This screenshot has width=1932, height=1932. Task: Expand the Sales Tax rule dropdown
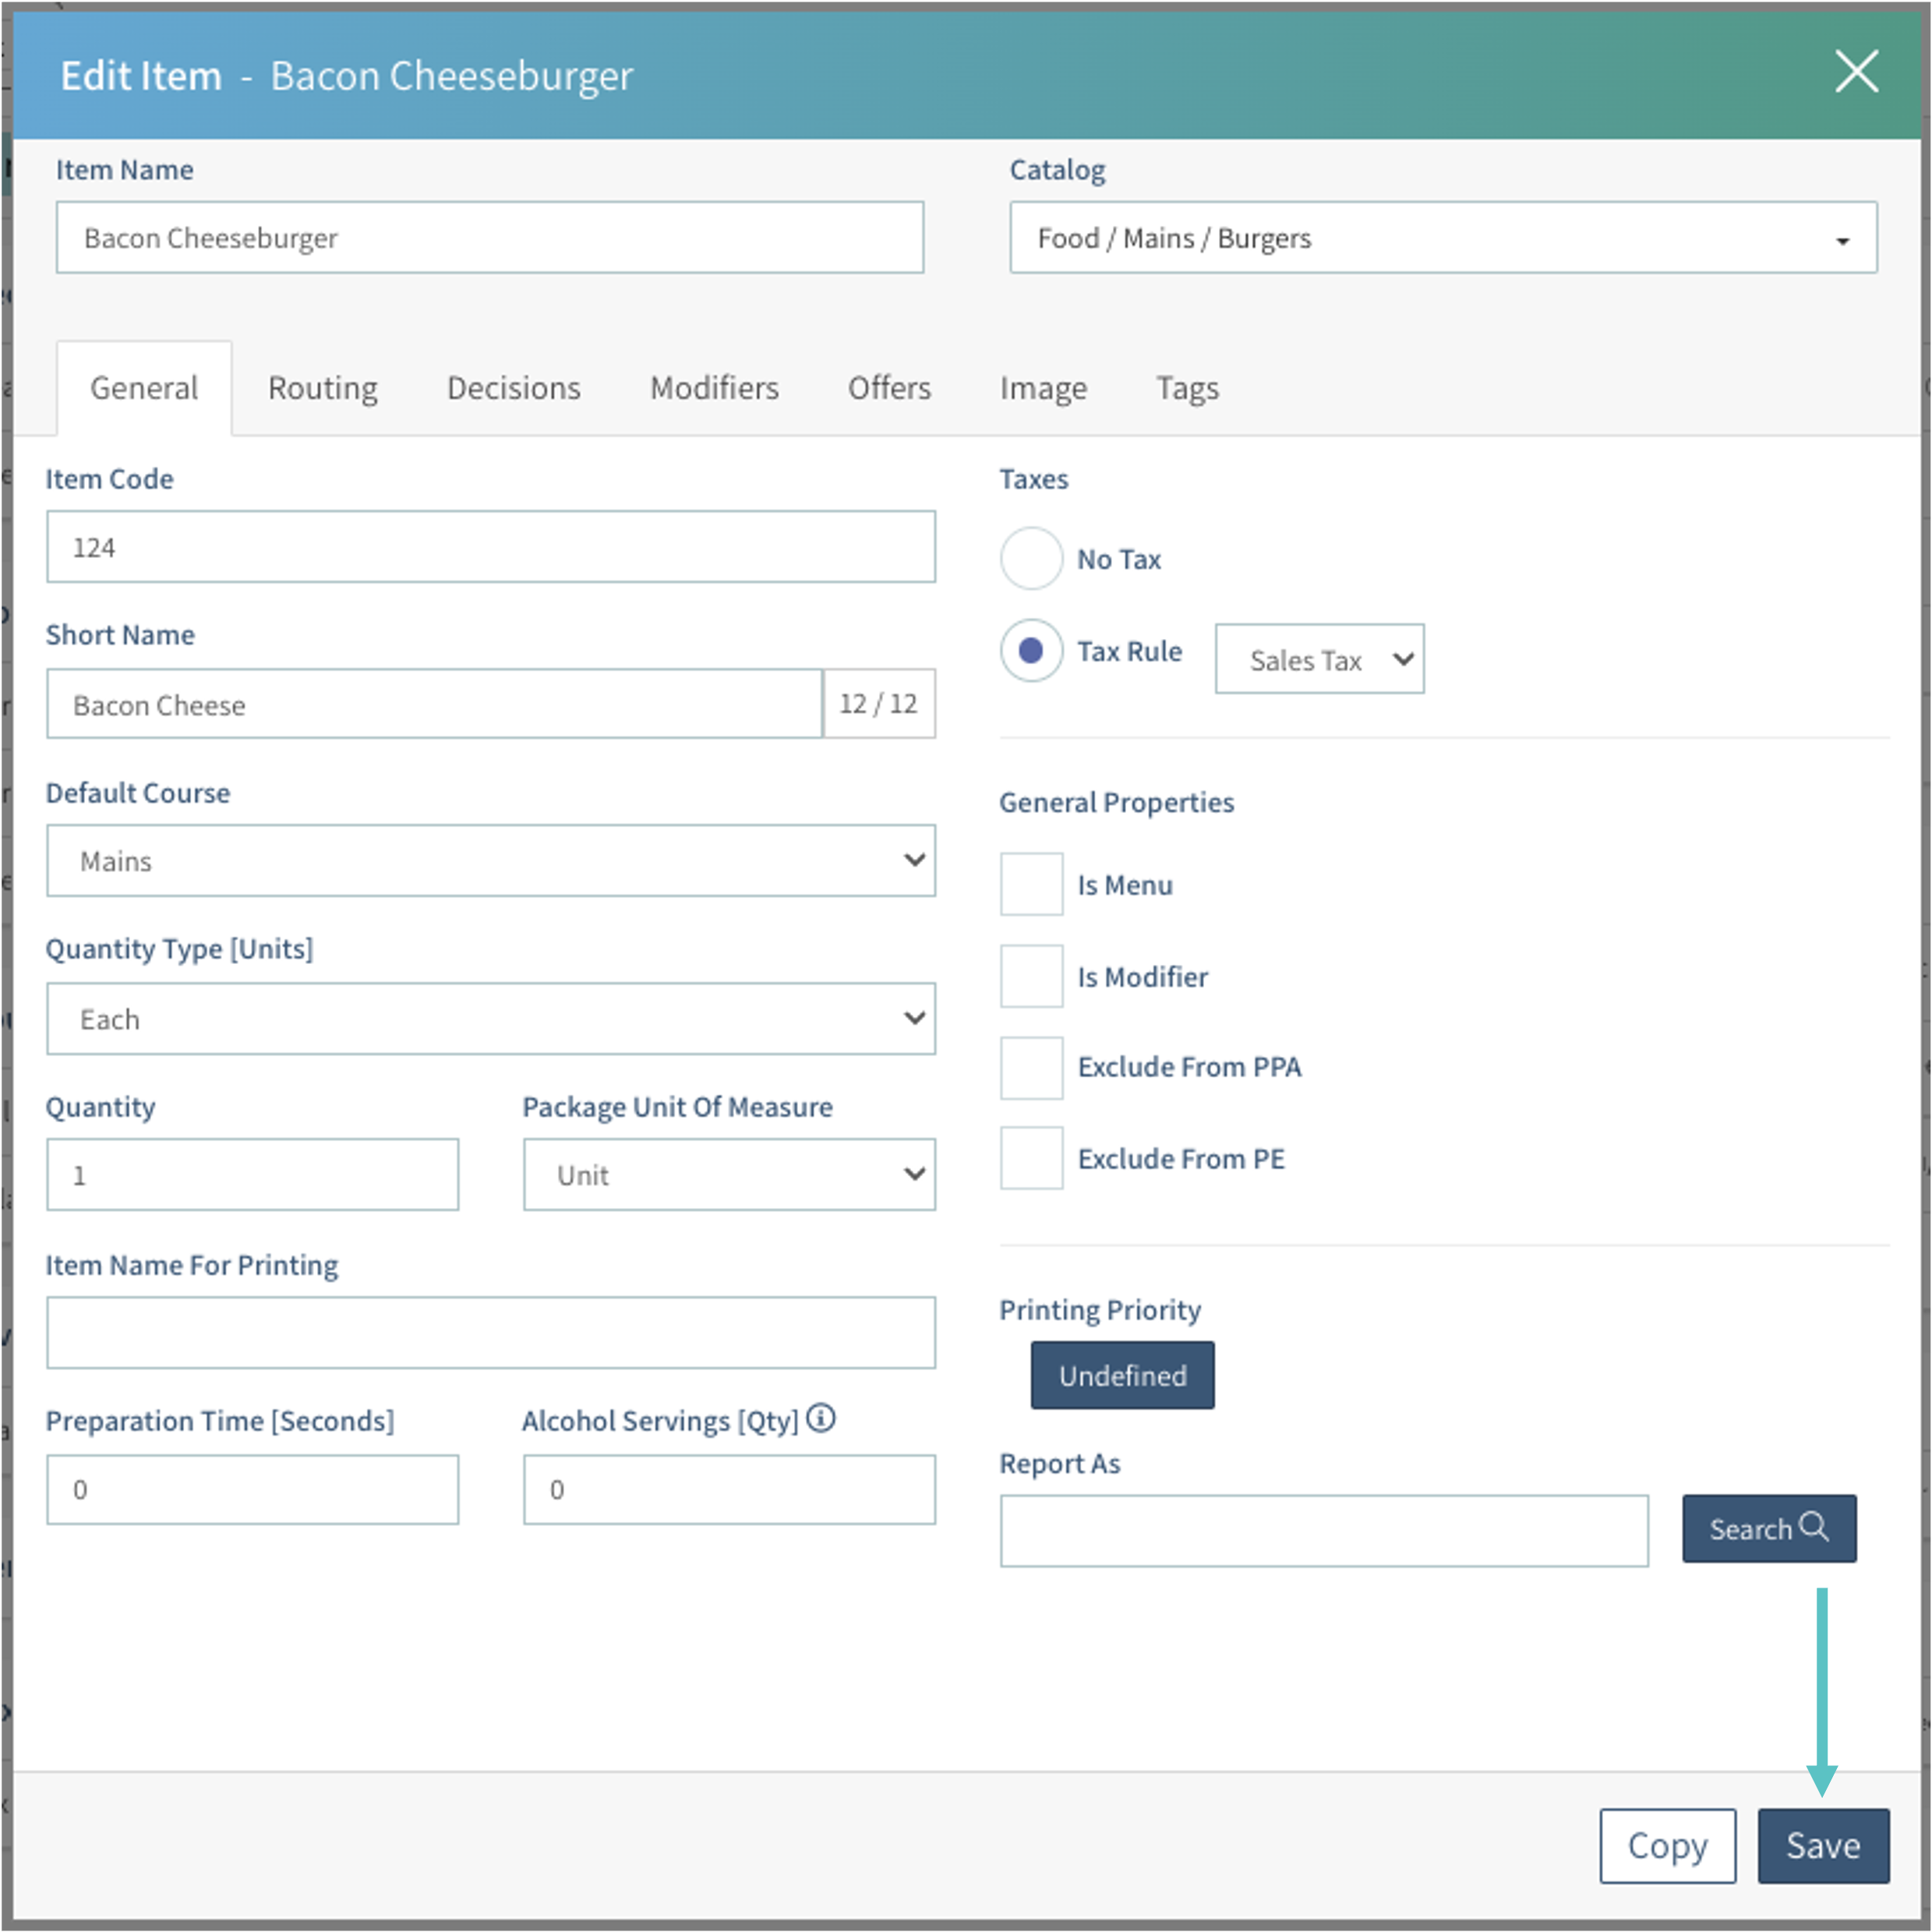pyautogui.click(x=1319, y=660)
